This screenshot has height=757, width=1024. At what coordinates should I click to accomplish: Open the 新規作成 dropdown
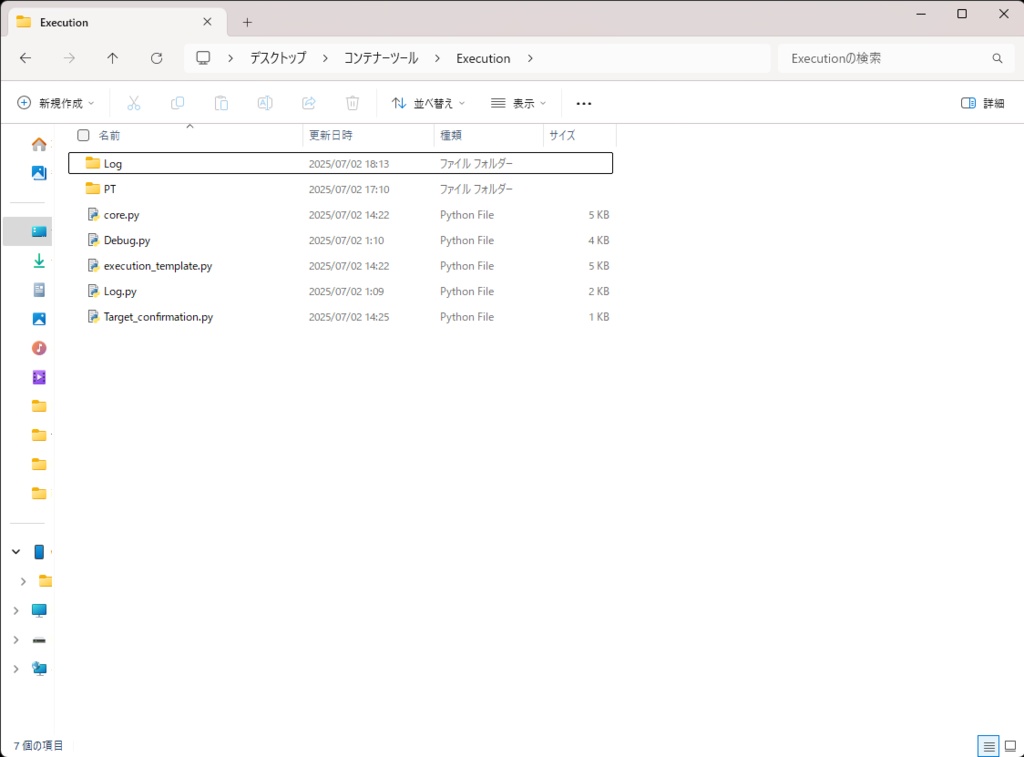[x=56, y=103]
